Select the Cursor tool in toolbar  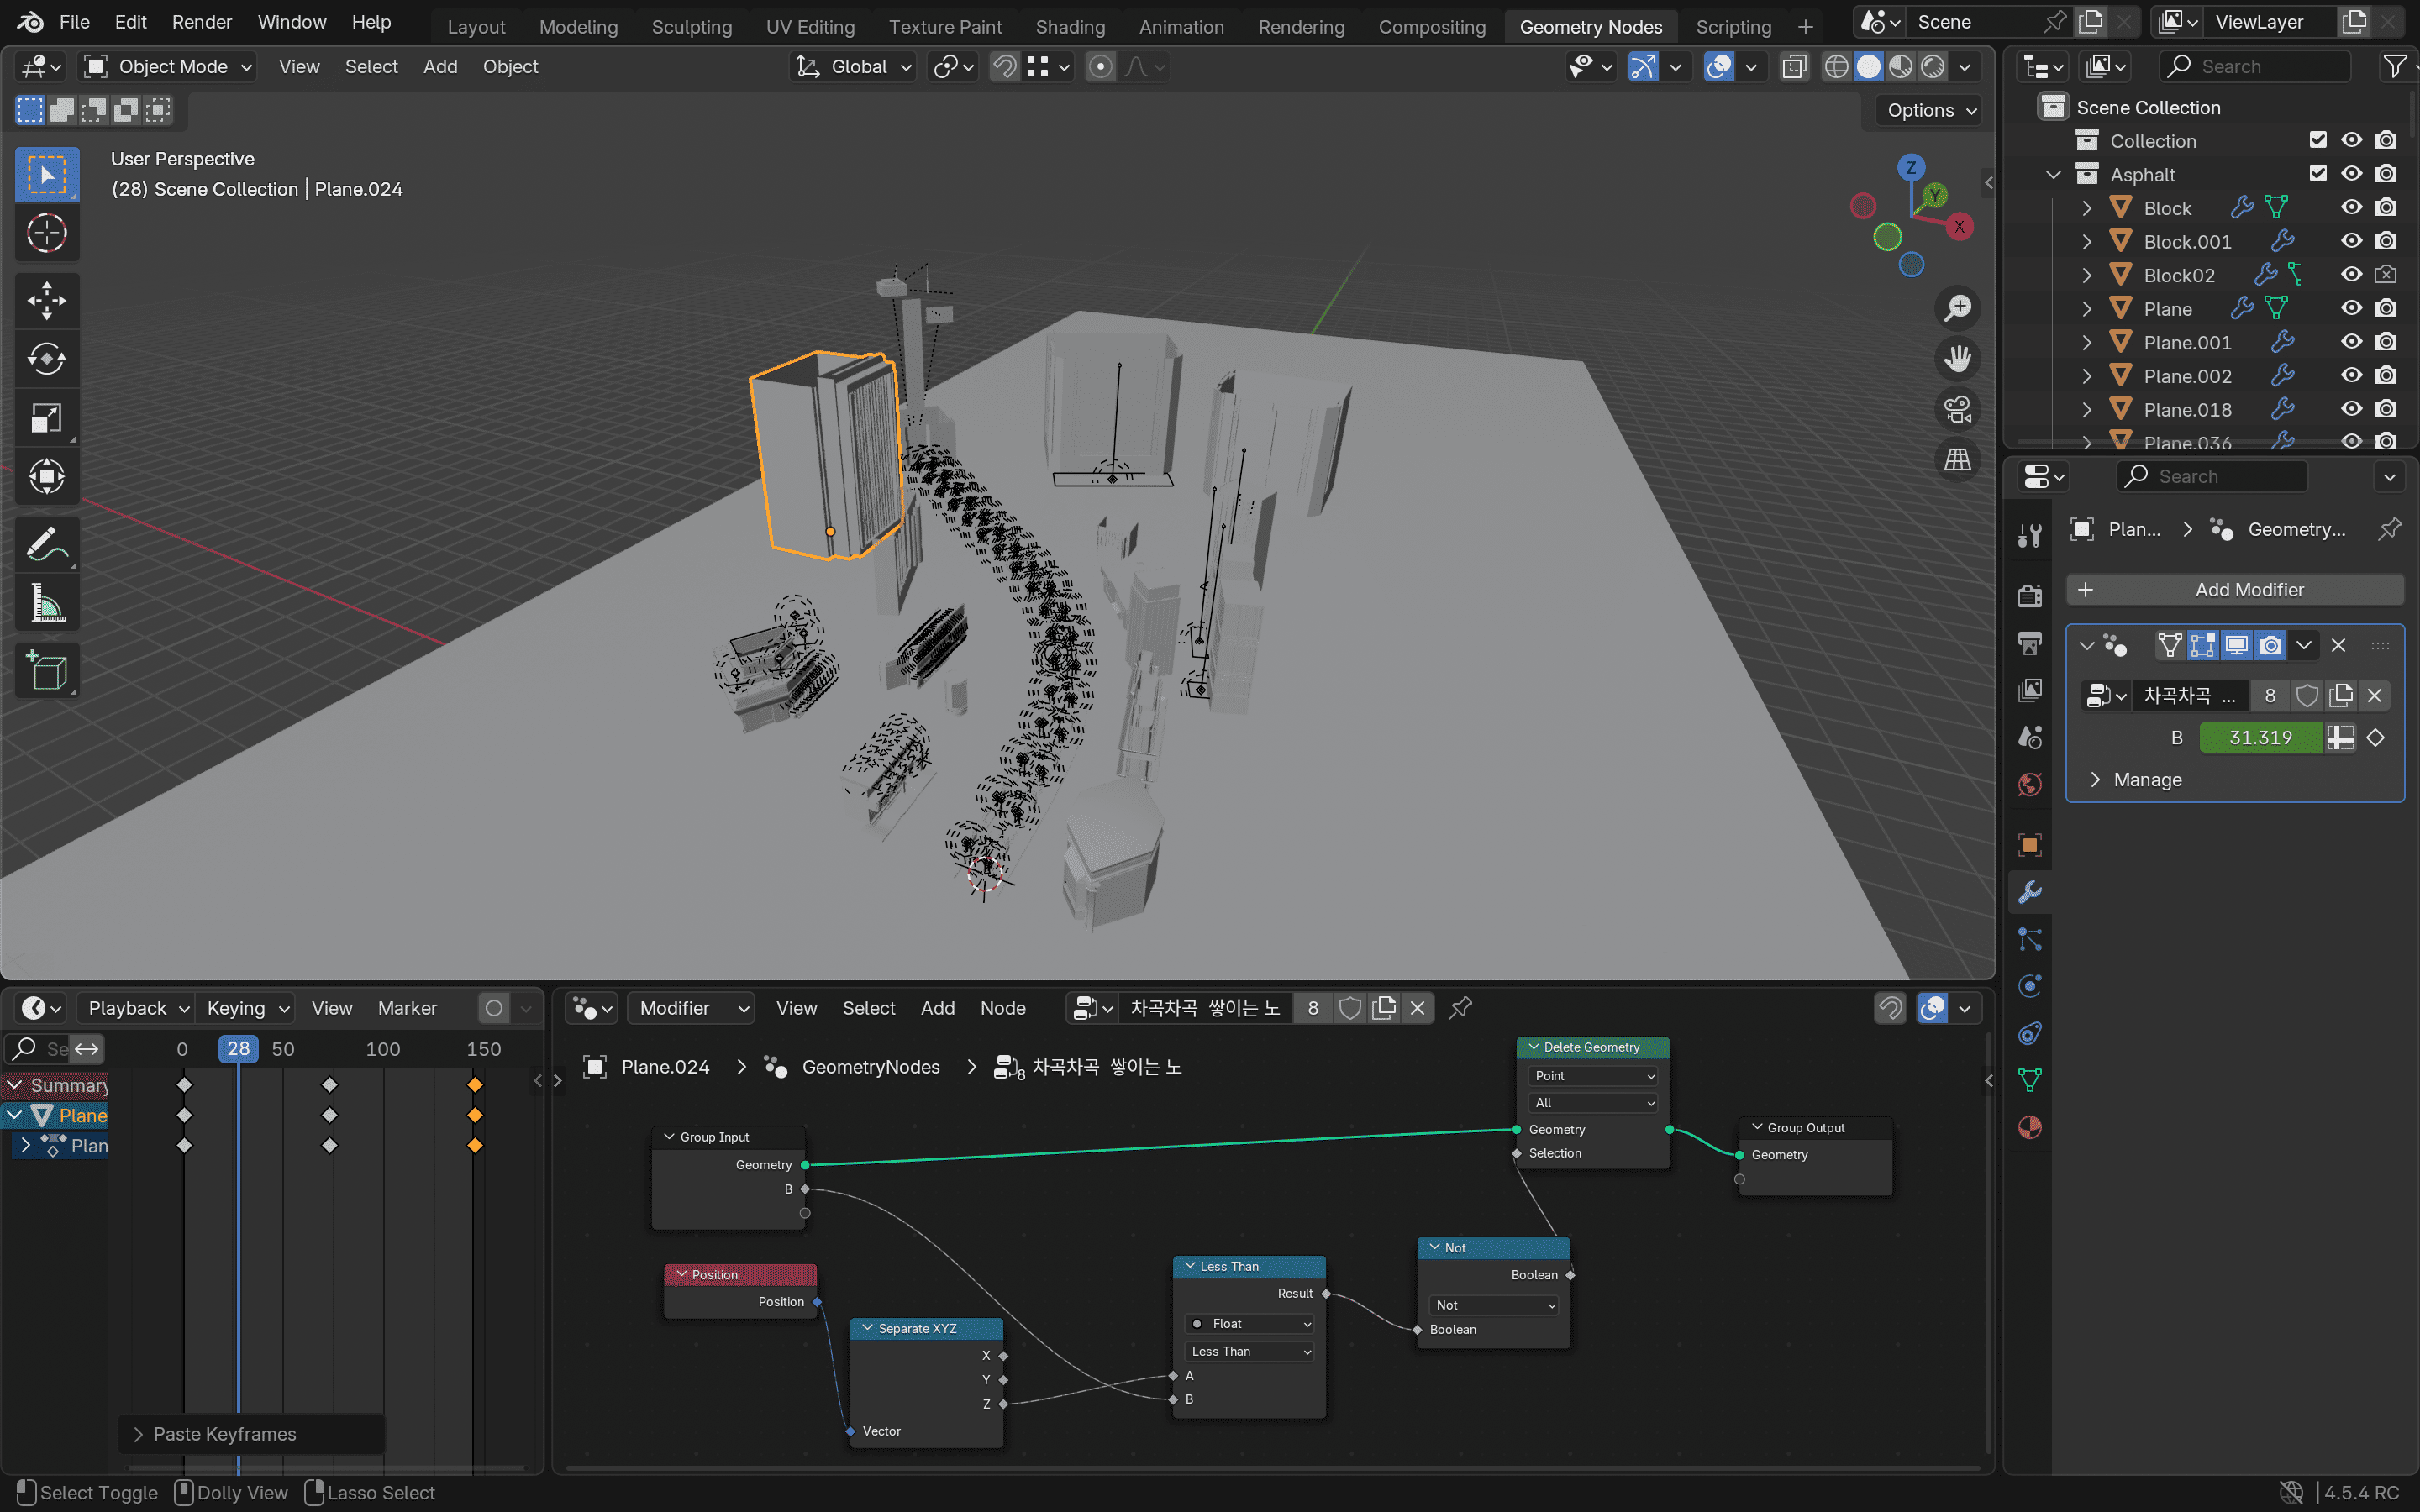coord(46,234)
